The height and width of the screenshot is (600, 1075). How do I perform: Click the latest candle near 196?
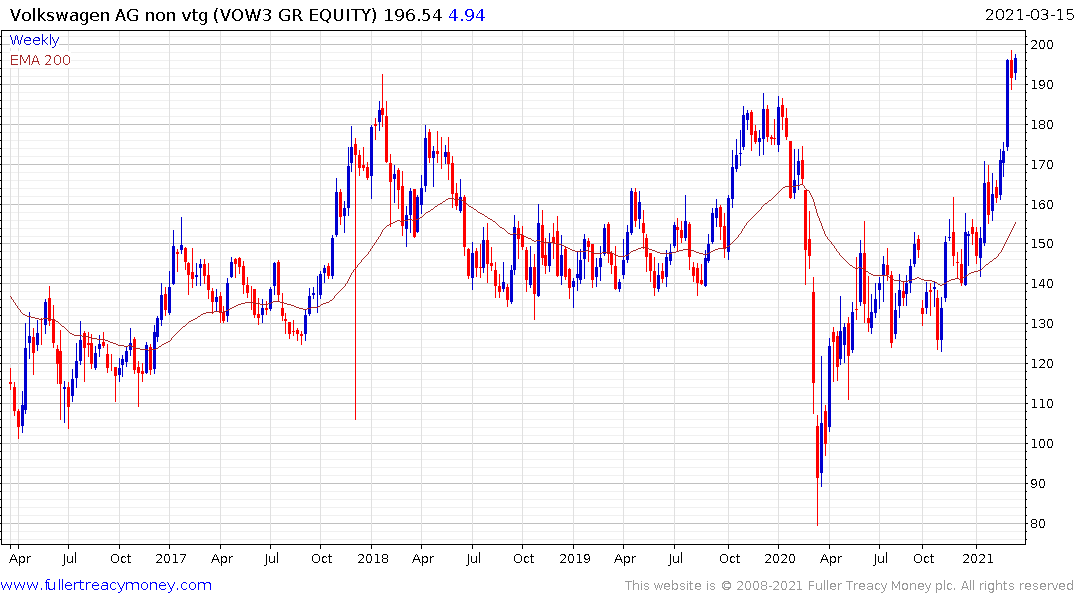(1015, 67)
